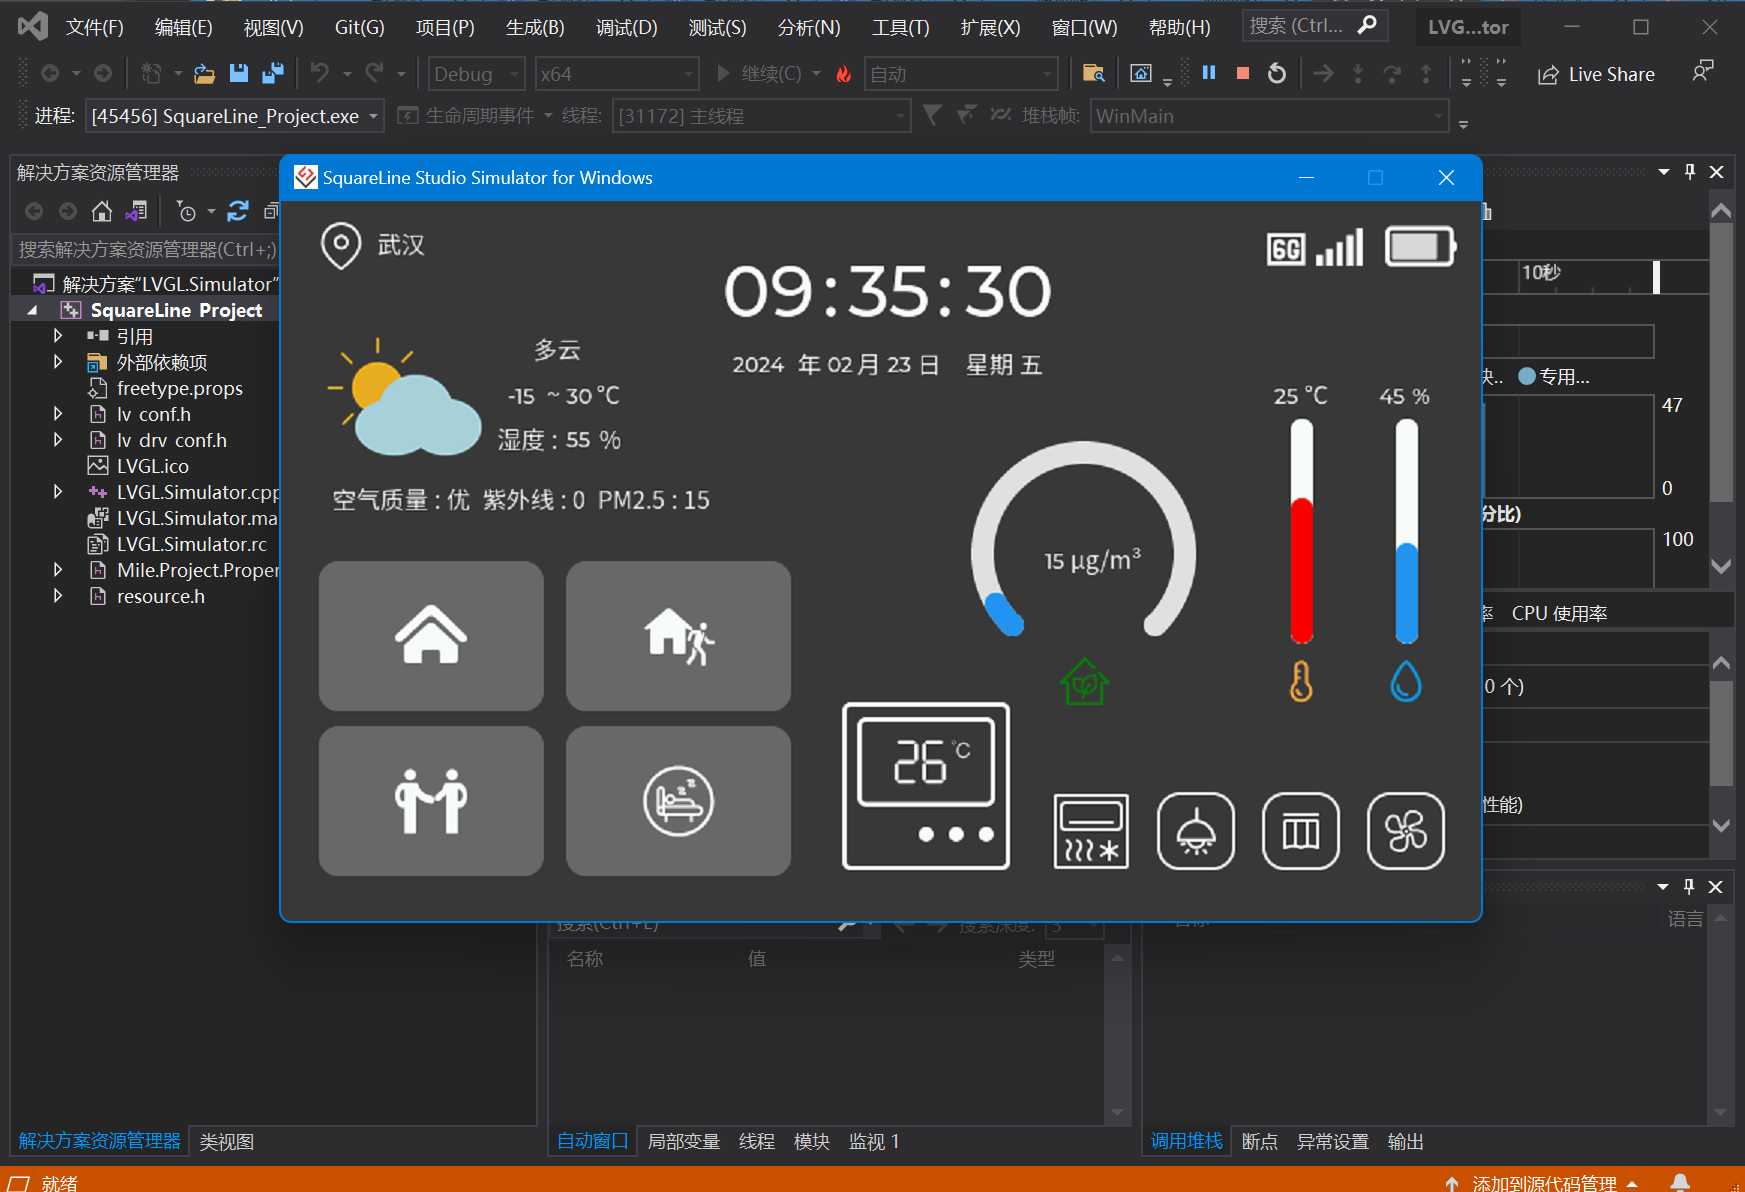Select the home mode icon in the simulator
1745x1192 pixels.
pos(430,635)
